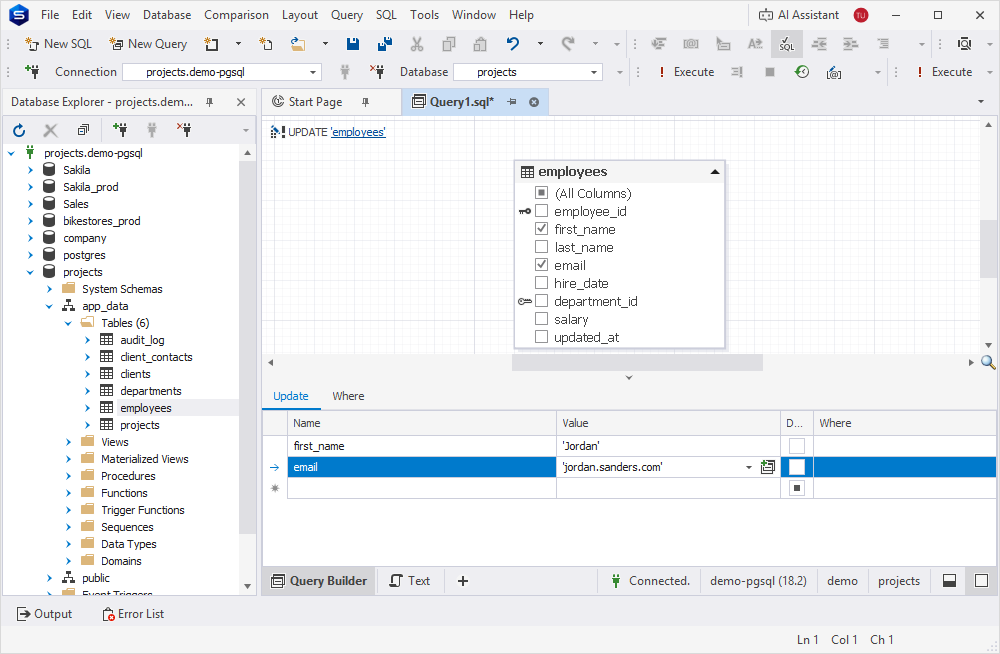Toggle default checkbox in first_name row
Screen dimensions: 1000x654
(797, 446)
